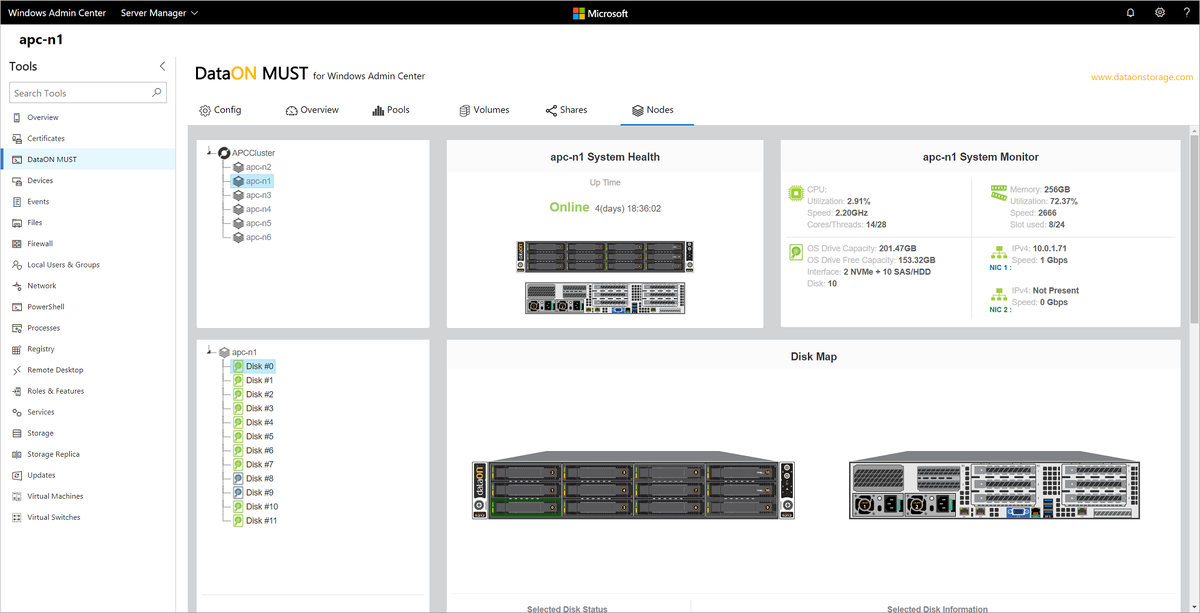Open the settings gear icon
Viewport: 1200px width, 613px height.
(1160, 13)
